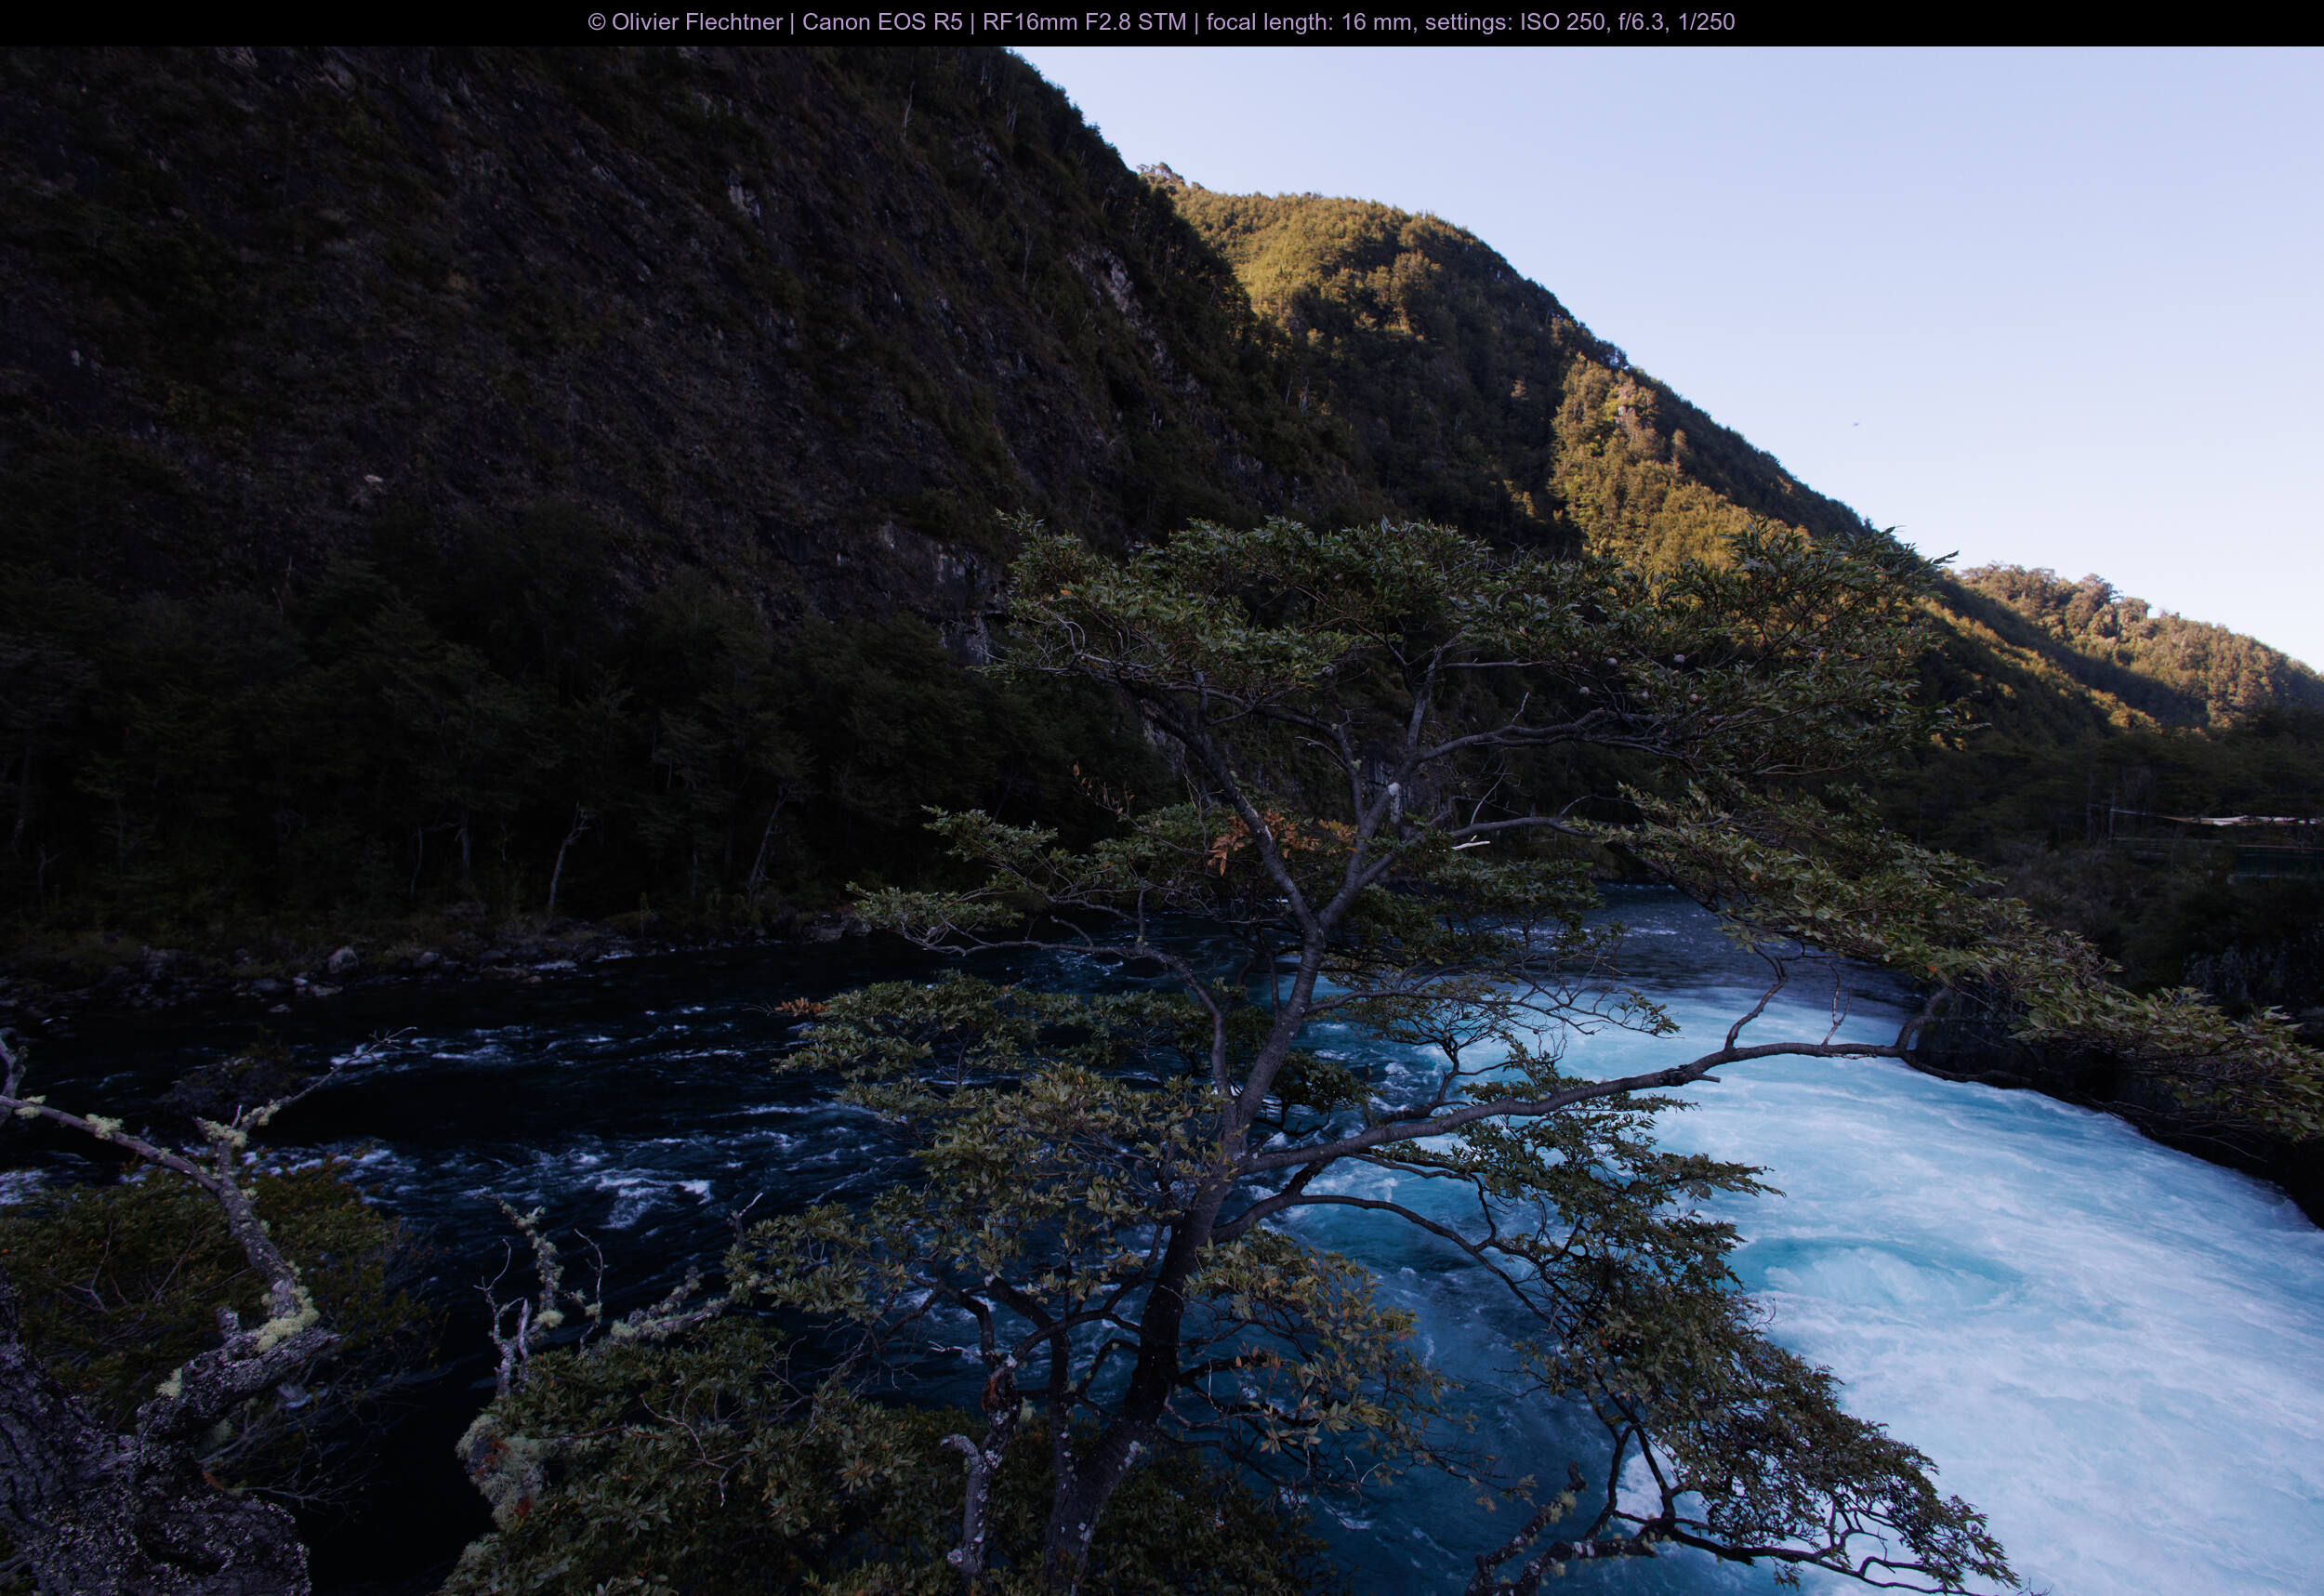Image resolution: width=2324 pixels, height=1596 pixels.
Task: Click the 'settings: ISO 250, f/6.3, 1/250' text
Action: [x=1580, y=22]
